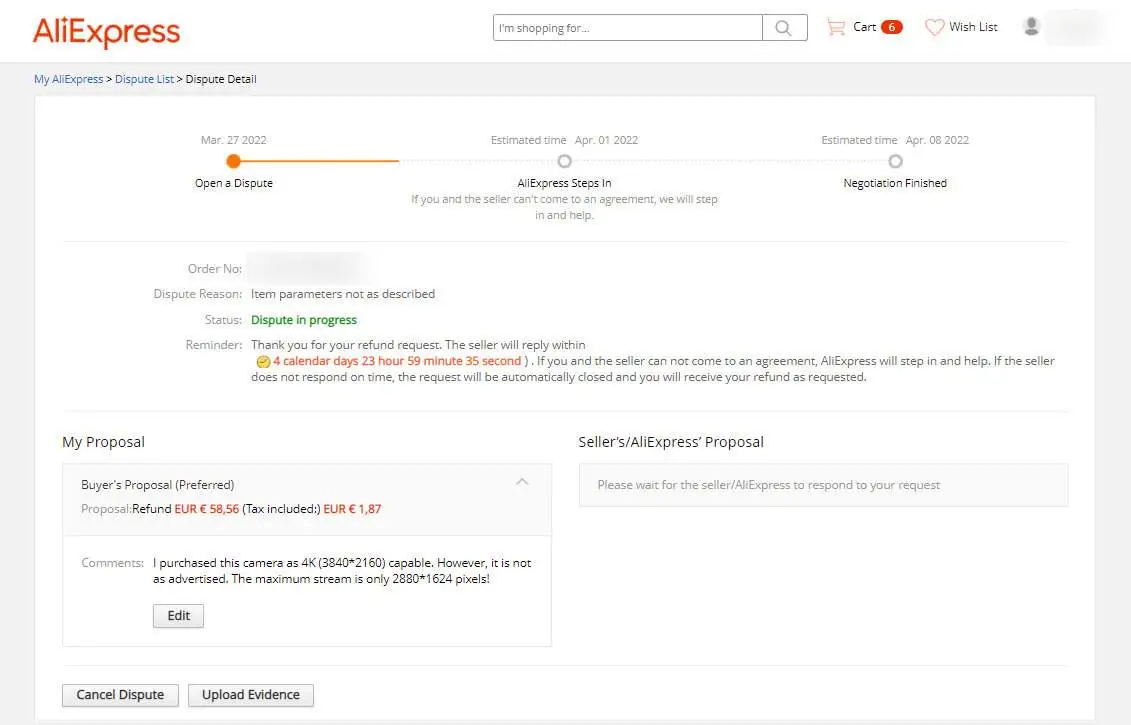Open the user account avatar icon
The width and height of the screenshot is (1131, 725).
click(x=1031, y=26)
